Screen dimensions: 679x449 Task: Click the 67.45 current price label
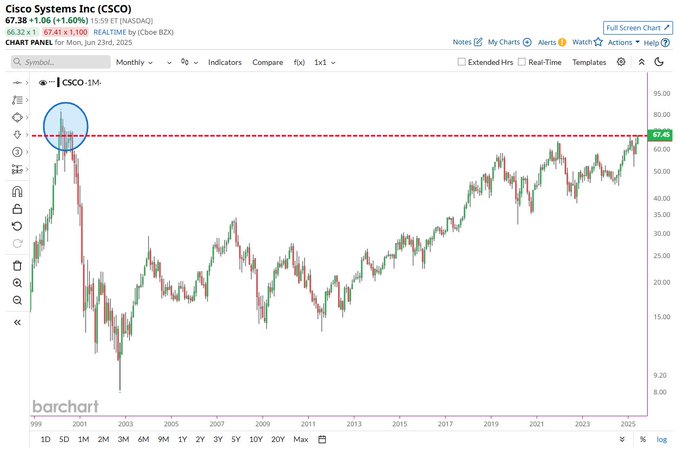(660, 135)
